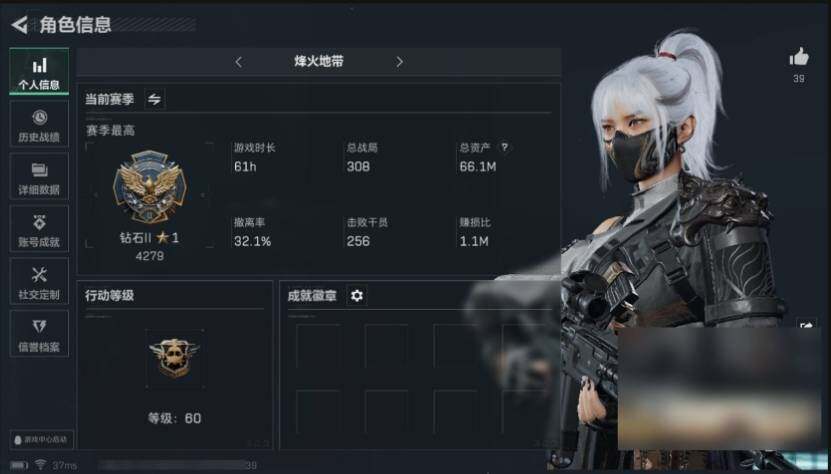Give a thumbs-up like to this profile
This screenshot has height=474, width=831.
[799, 57]
